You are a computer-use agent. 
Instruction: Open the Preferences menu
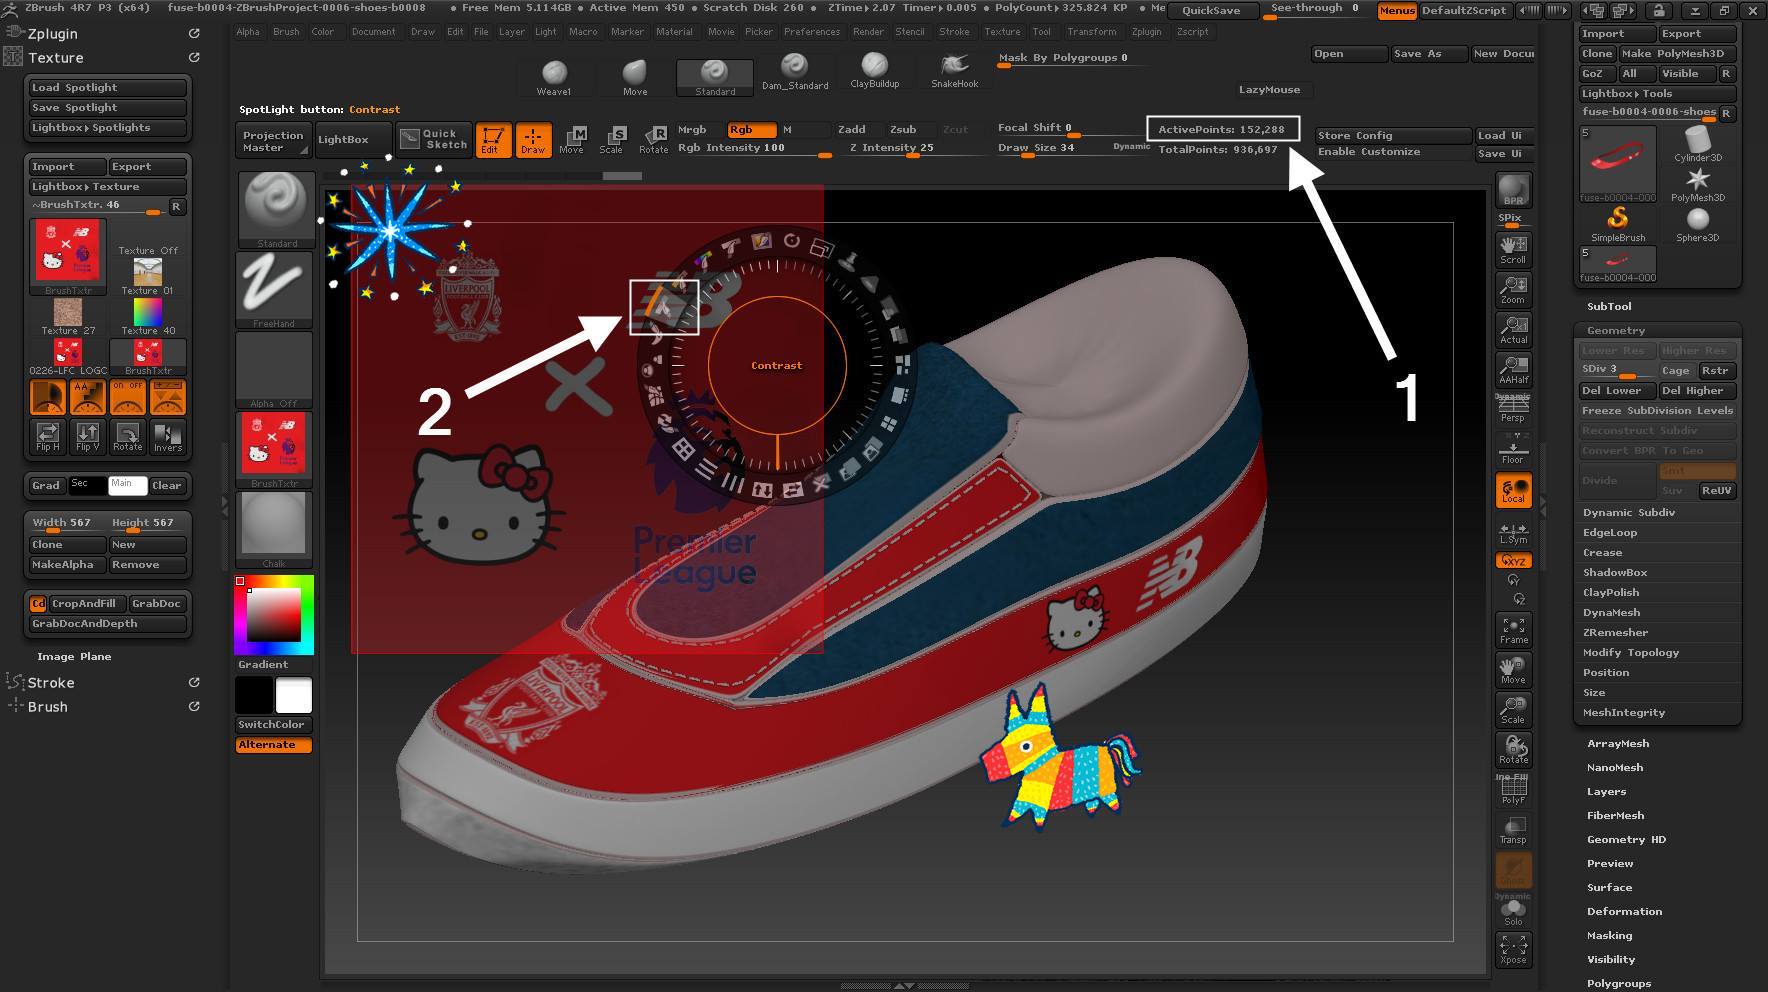(x=811, y=32)
